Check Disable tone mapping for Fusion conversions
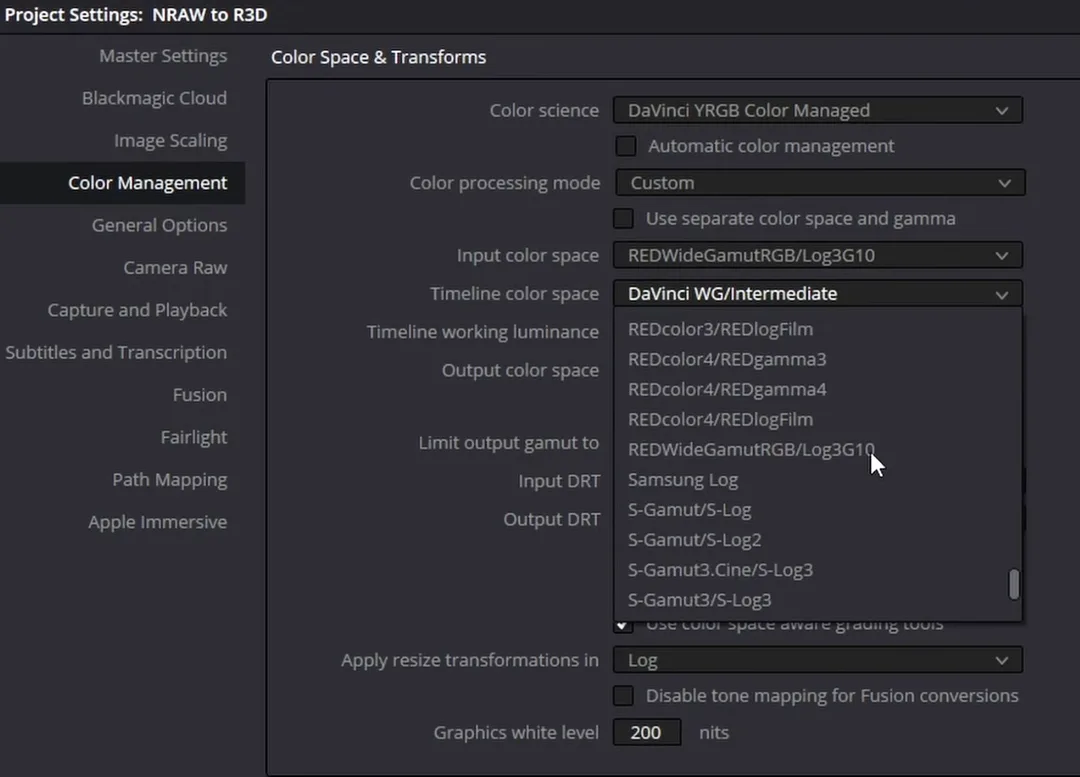This screenshot has width=1080, height=777. [623, 696]
